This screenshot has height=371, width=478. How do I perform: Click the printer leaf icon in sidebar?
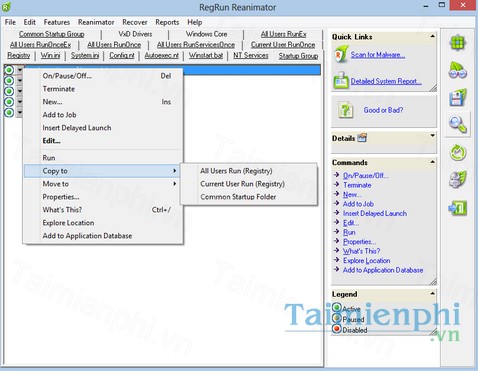click(x=458, y=180)
